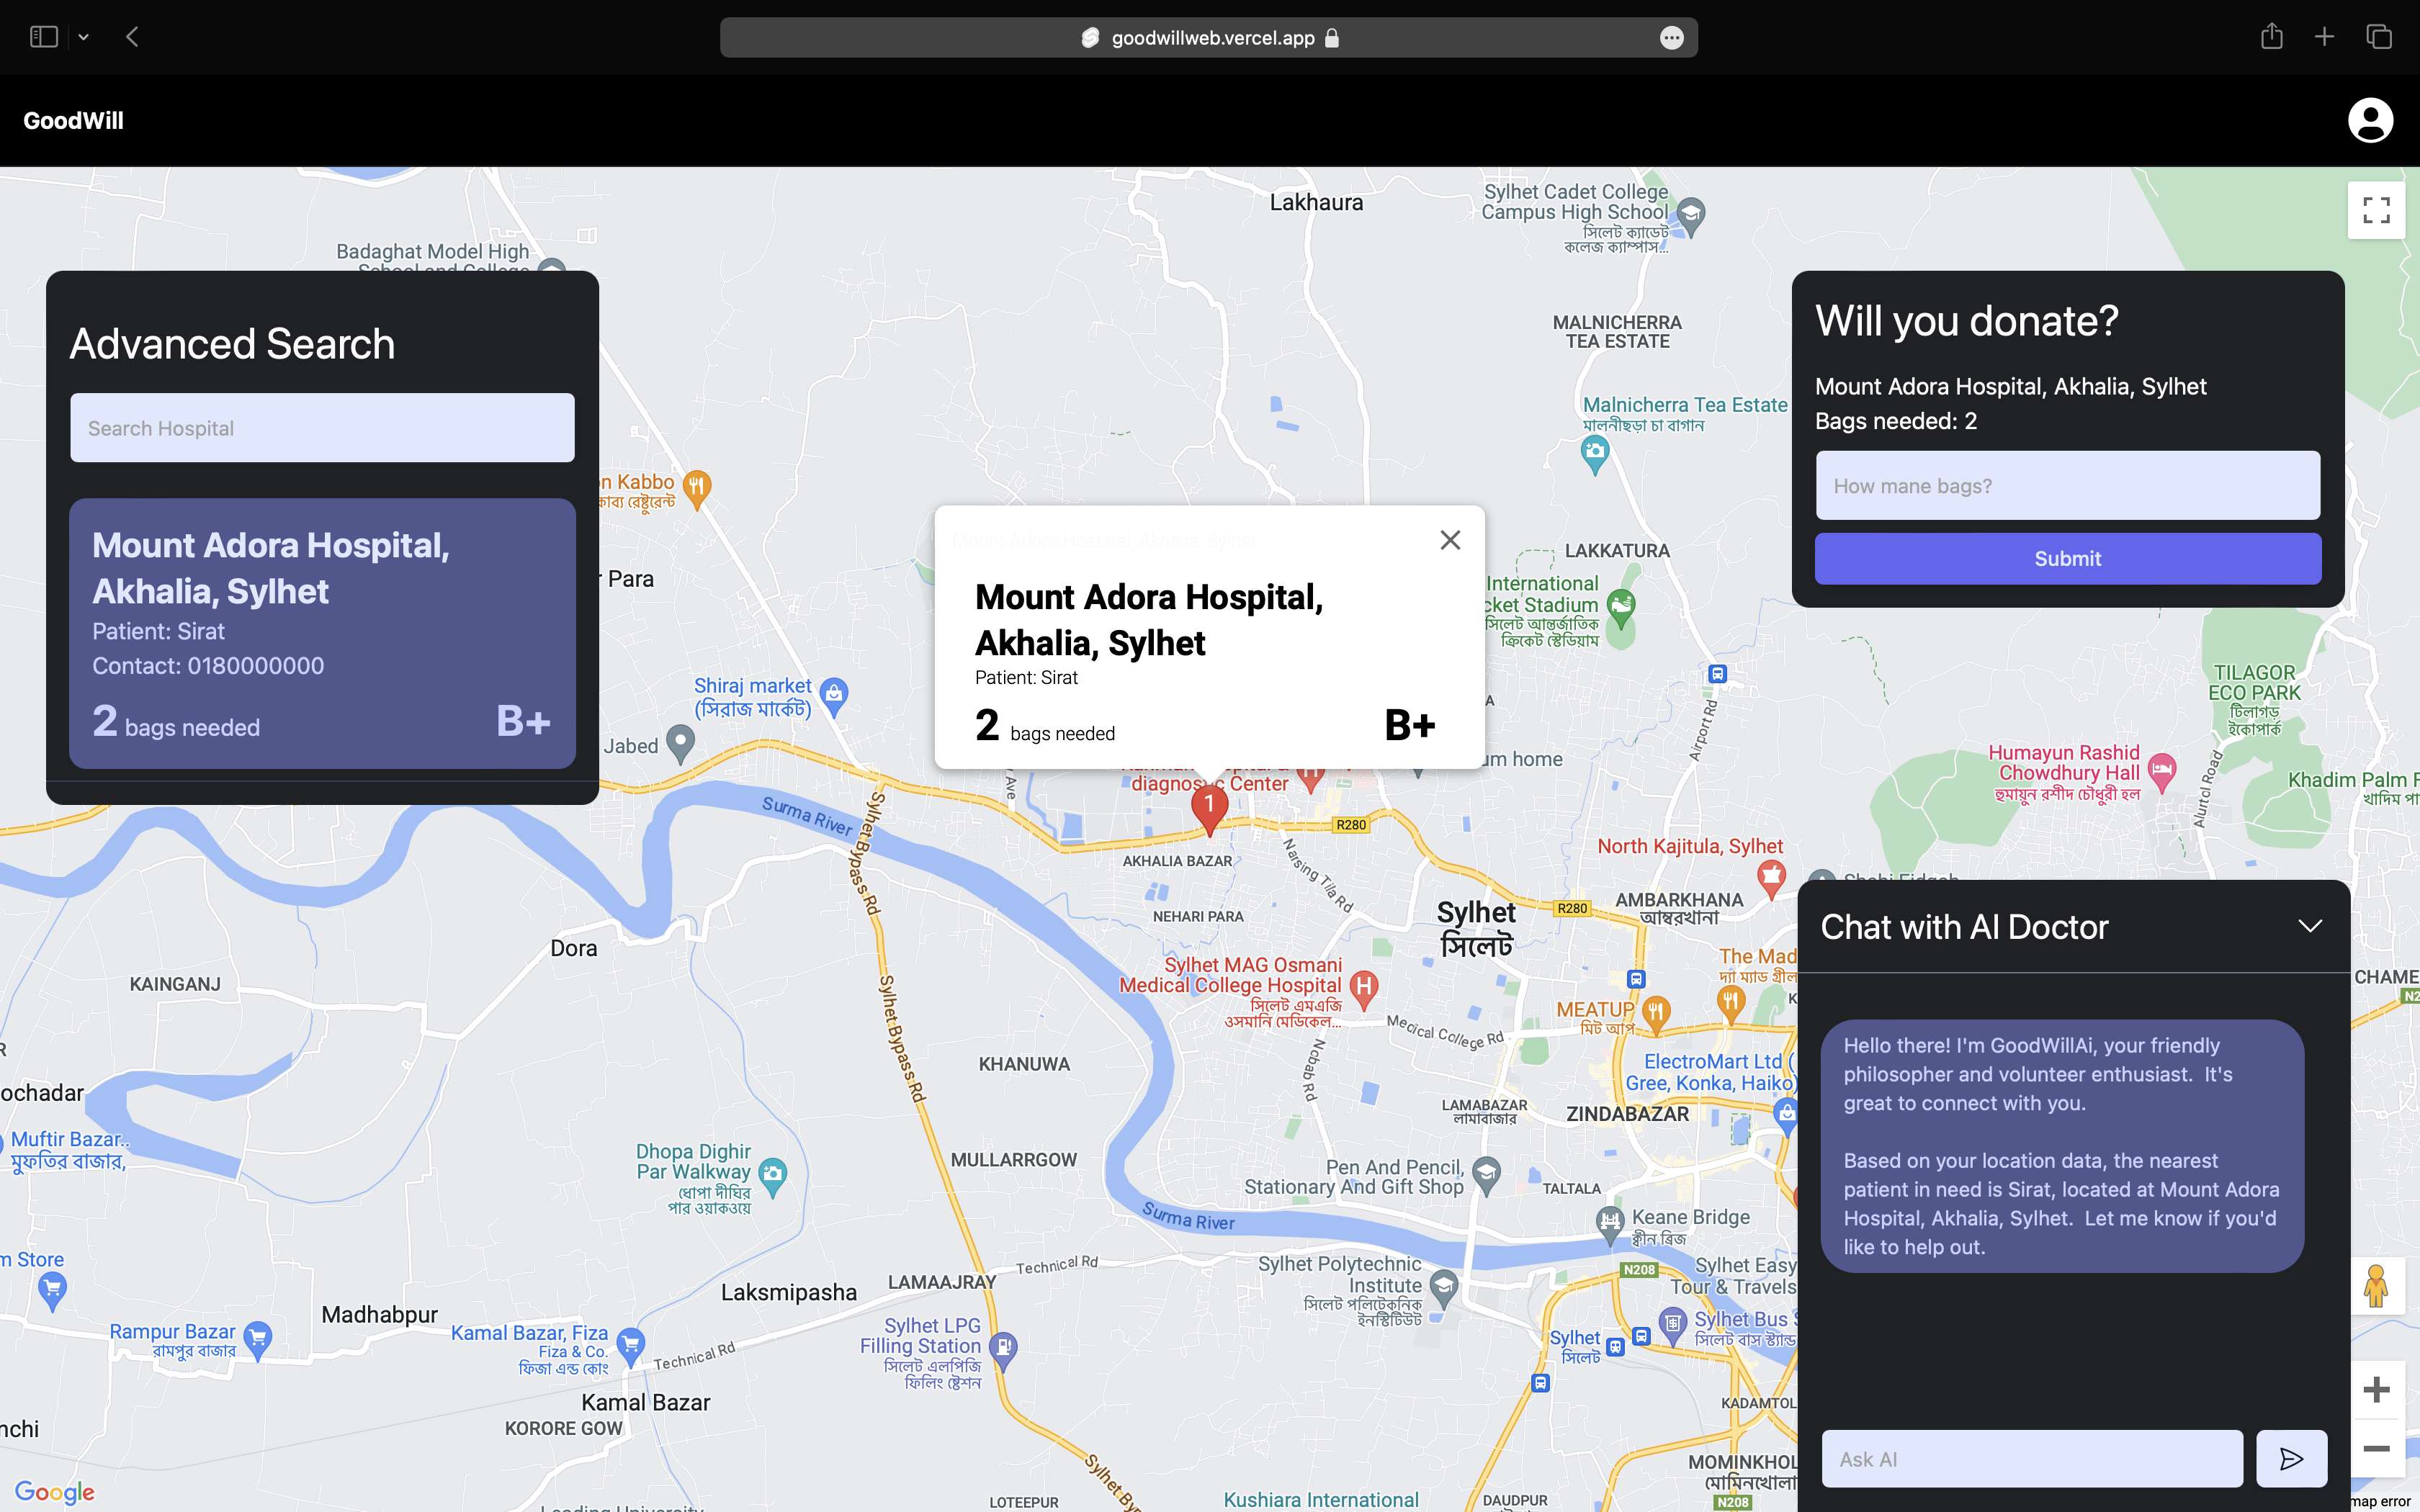Open the sidebar dropdown chevron
Viewport: 2420px width, 1512px height.
(84, 37)
